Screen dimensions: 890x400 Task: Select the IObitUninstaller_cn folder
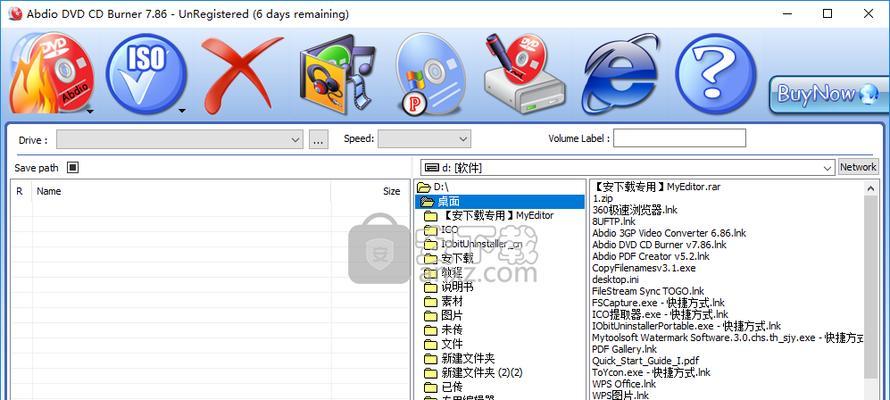click(x=481, y=244)
